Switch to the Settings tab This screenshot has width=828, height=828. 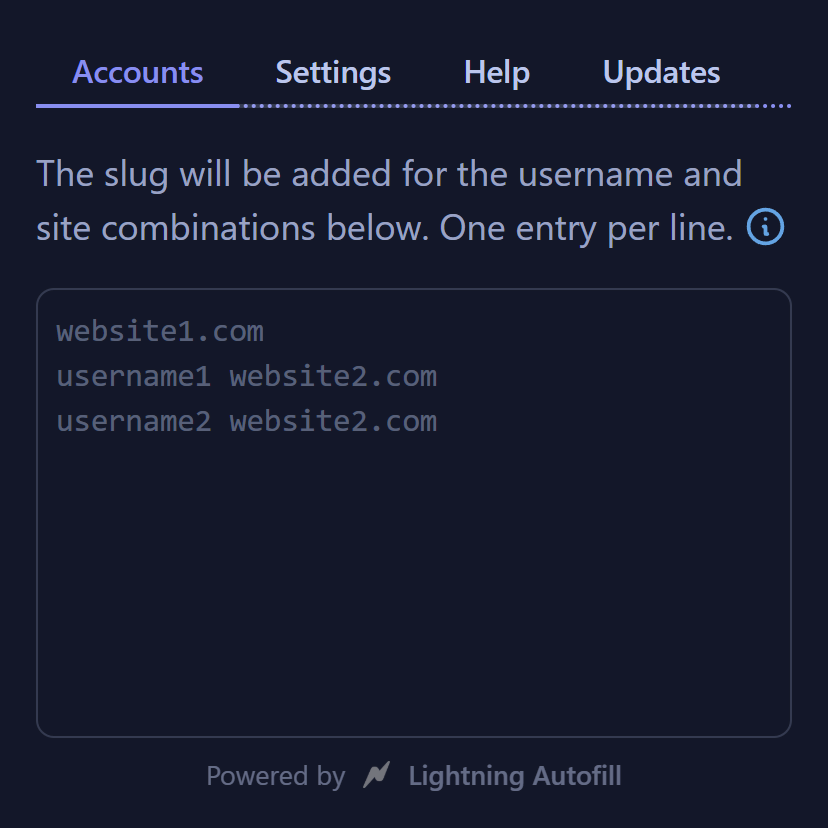[332, 71]
